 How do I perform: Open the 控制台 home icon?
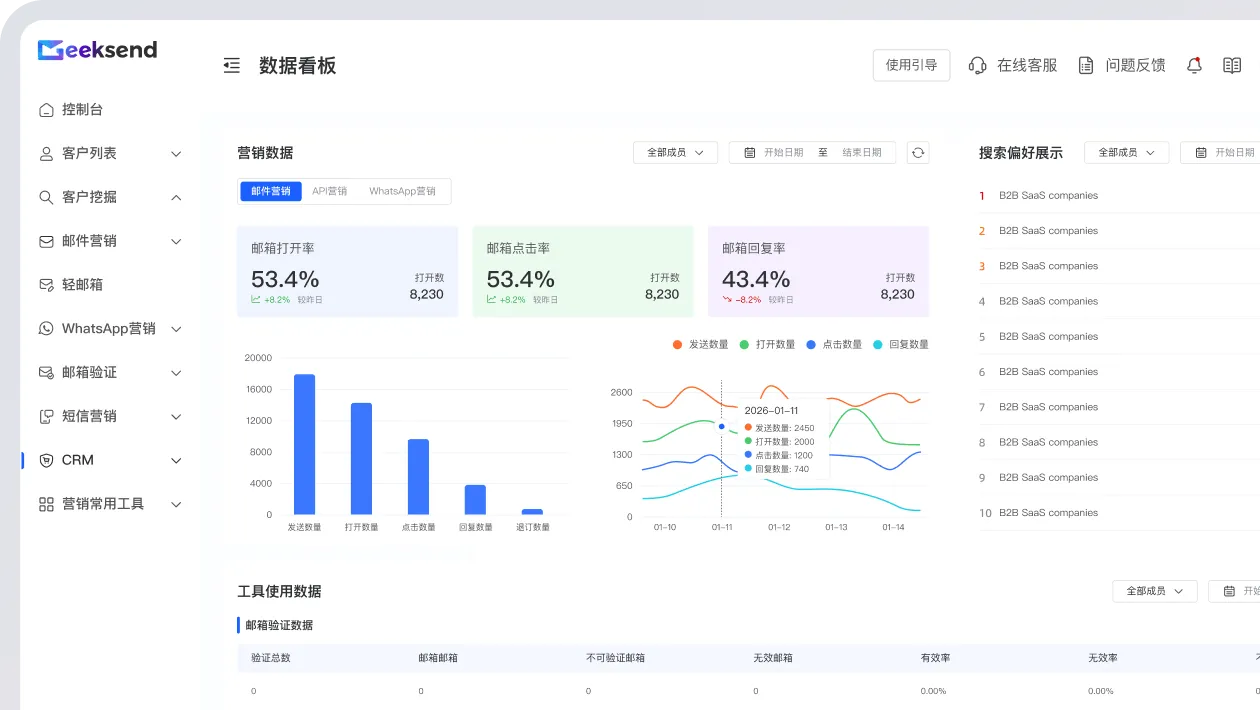coord(46,110)
